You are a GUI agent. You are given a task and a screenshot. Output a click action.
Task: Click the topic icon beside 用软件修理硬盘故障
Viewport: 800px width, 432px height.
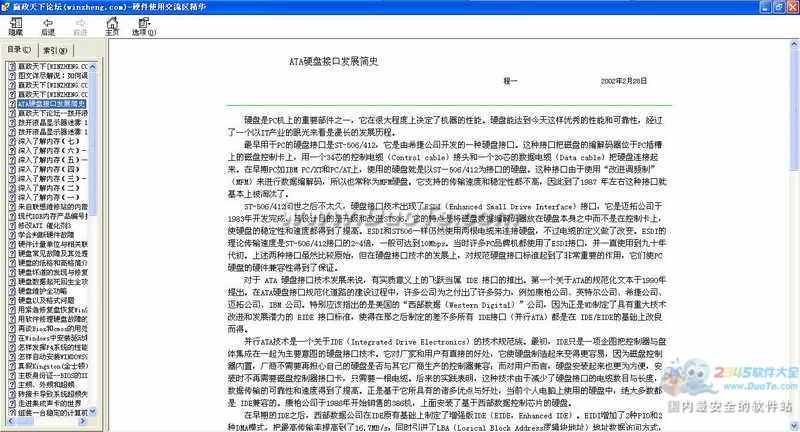13,319
